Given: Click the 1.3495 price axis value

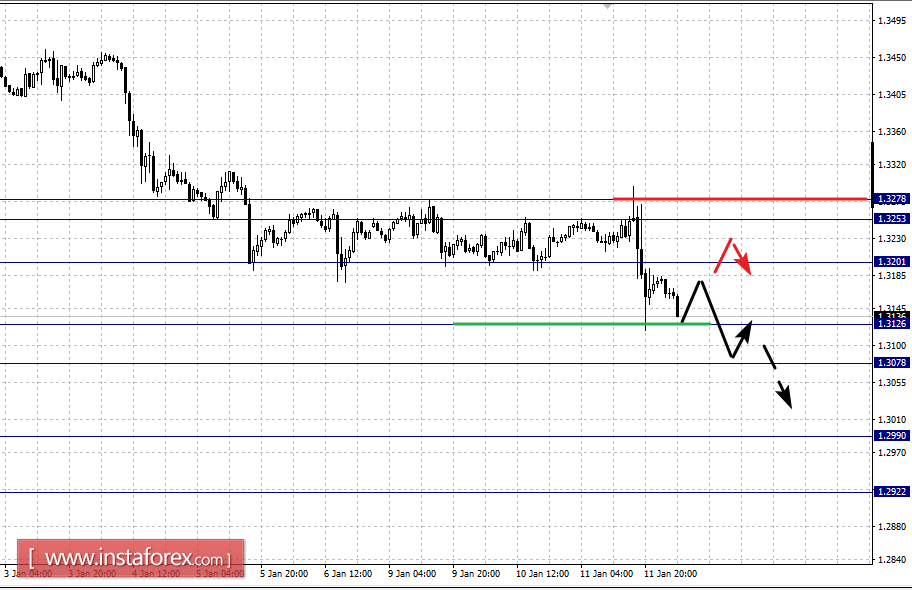Looking at the screenshot, I should pyautogui.click(x=892, y=21).
